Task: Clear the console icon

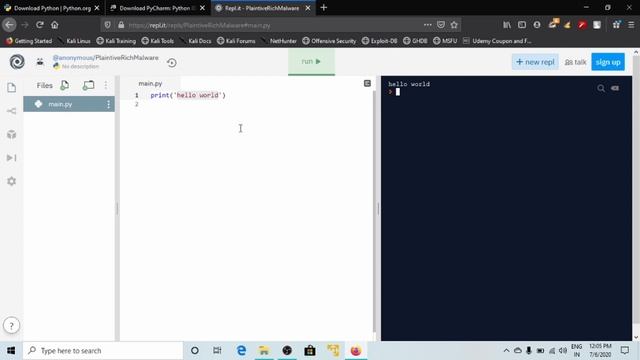Action: [x=615, y=88]
